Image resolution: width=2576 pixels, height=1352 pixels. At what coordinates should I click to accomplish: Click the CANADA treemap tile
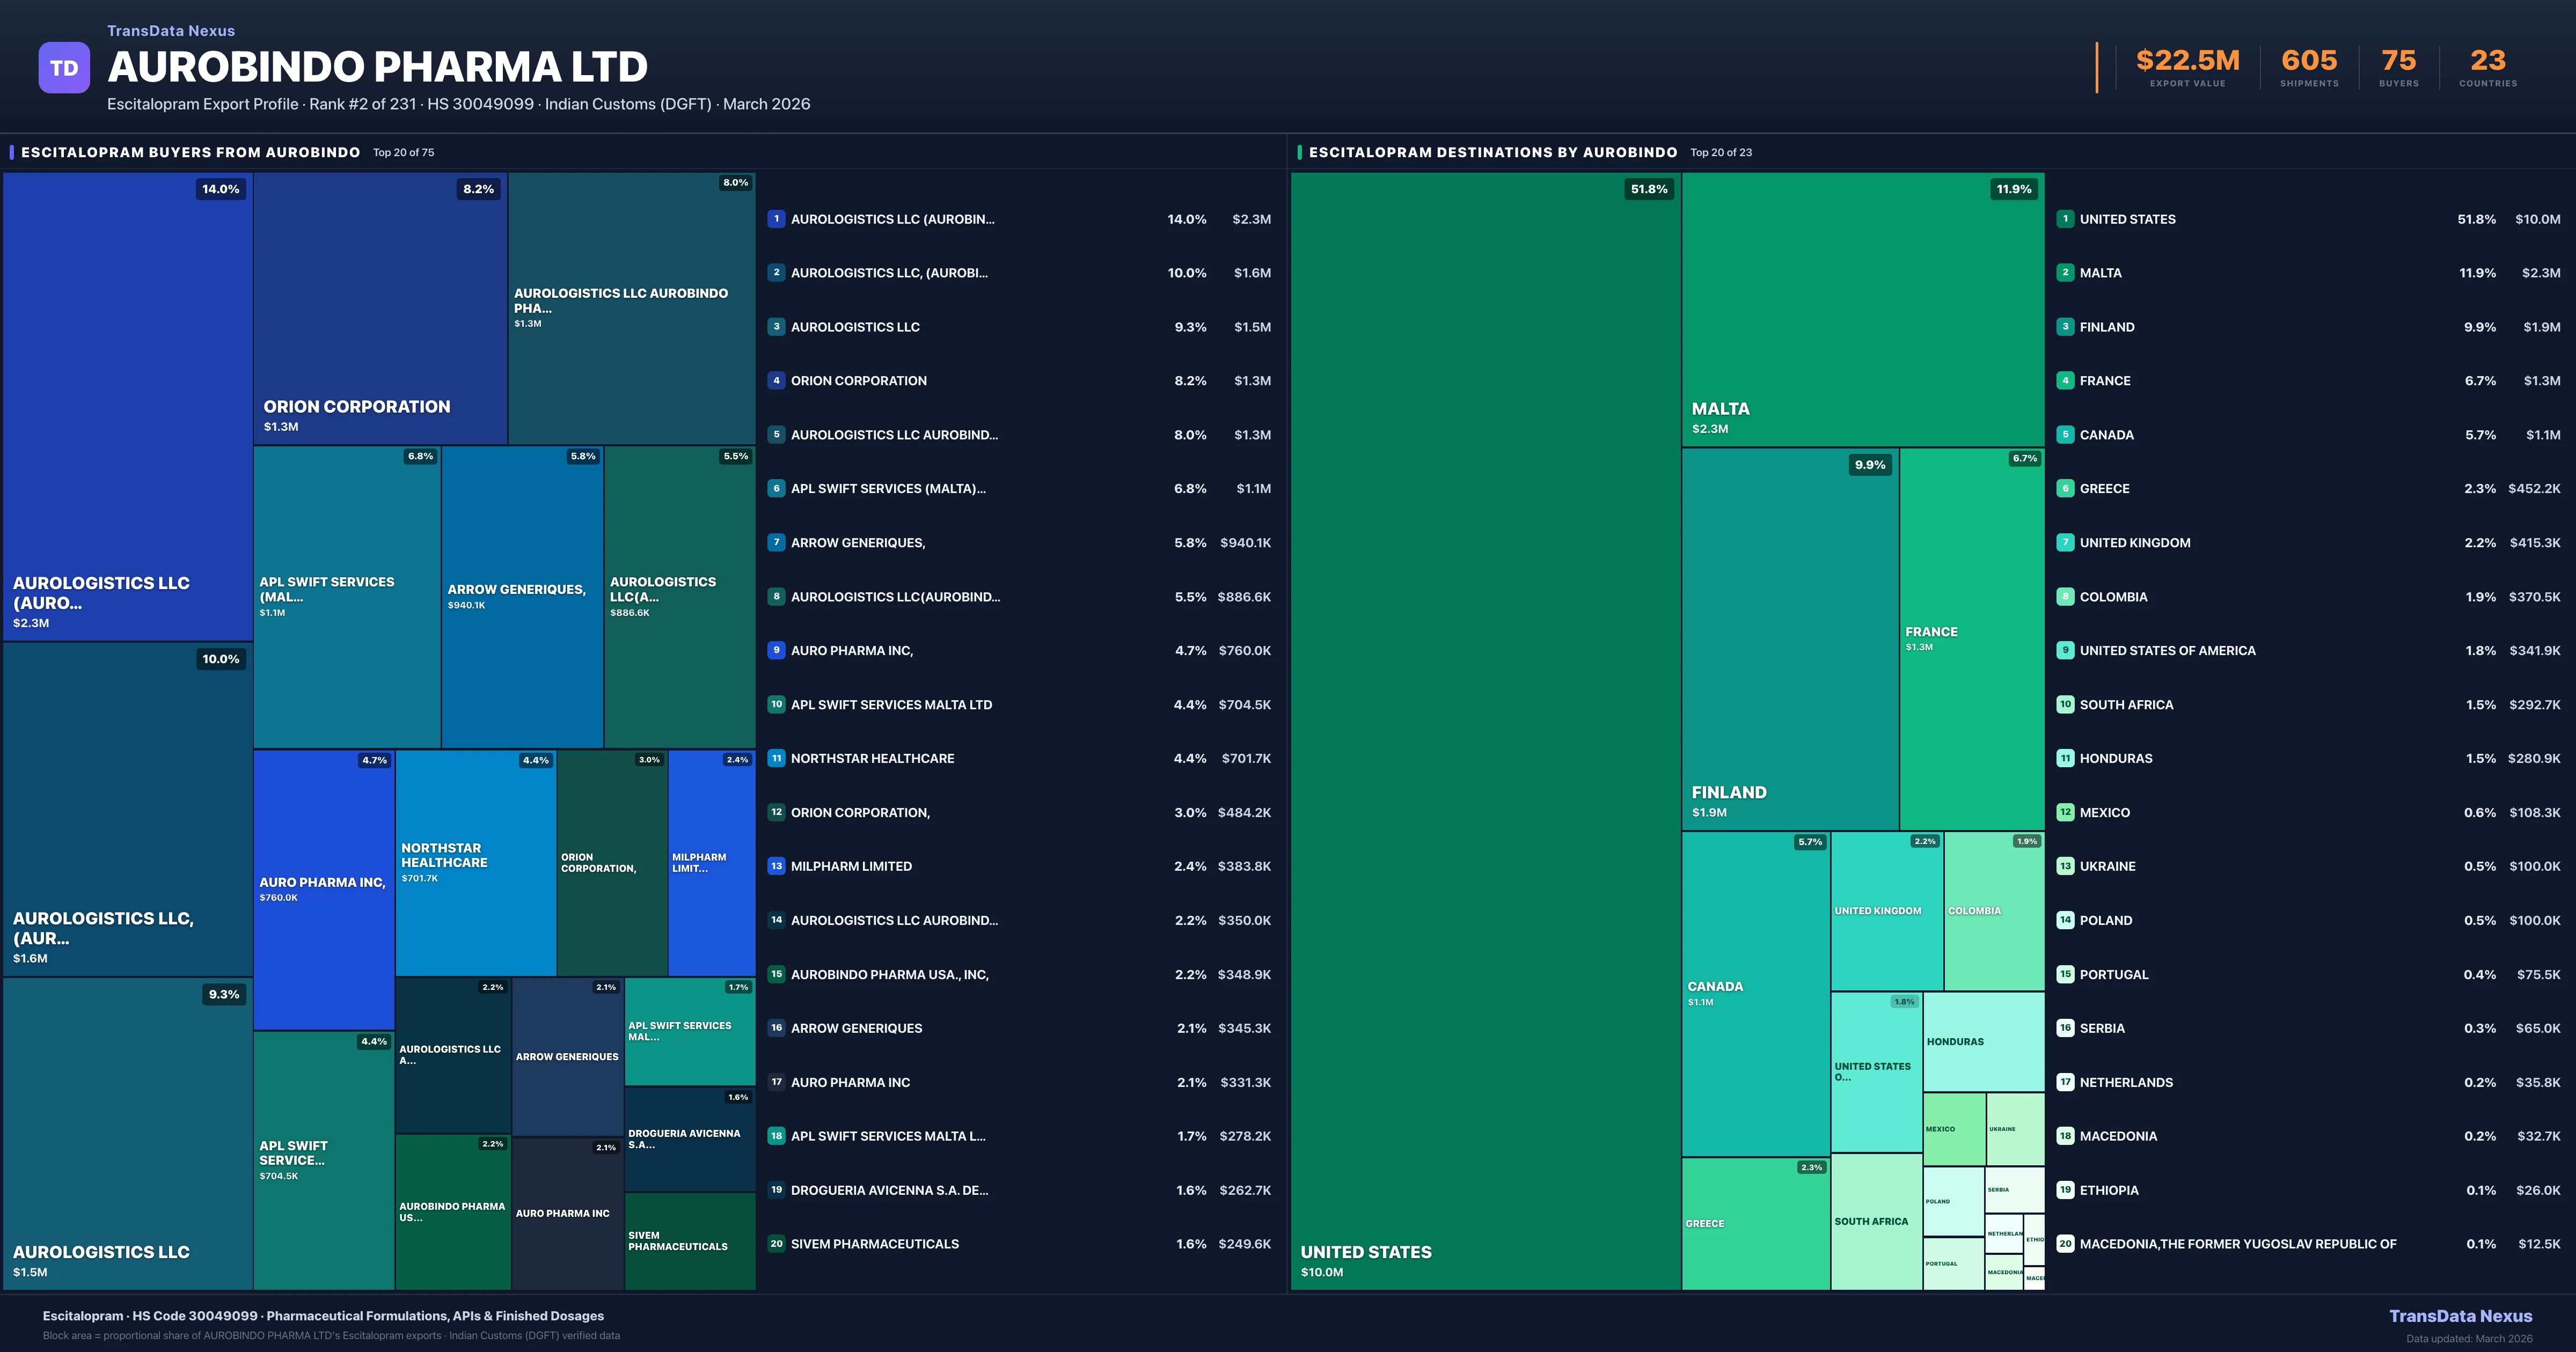1755,994
